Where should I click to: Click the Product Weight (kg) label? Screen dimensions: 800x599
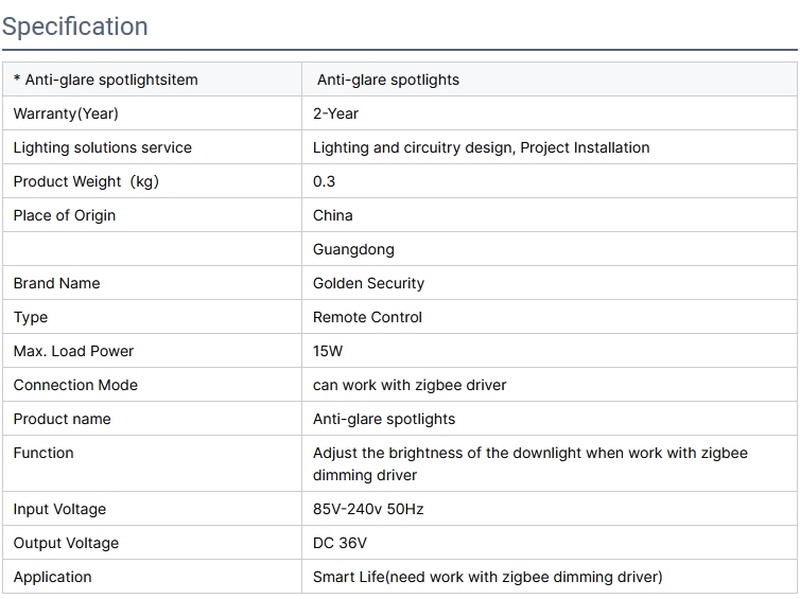coord(86,181)
